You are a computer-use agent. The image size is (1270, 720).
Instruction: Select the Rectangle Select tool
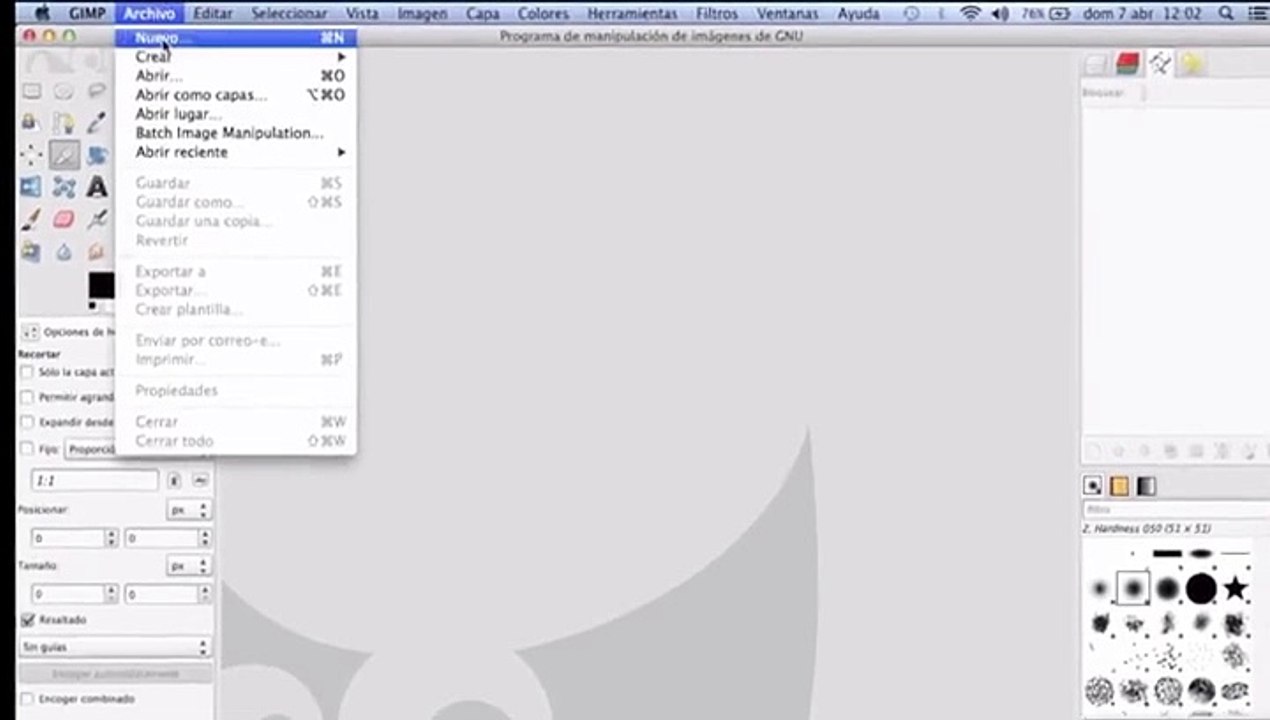32,92
